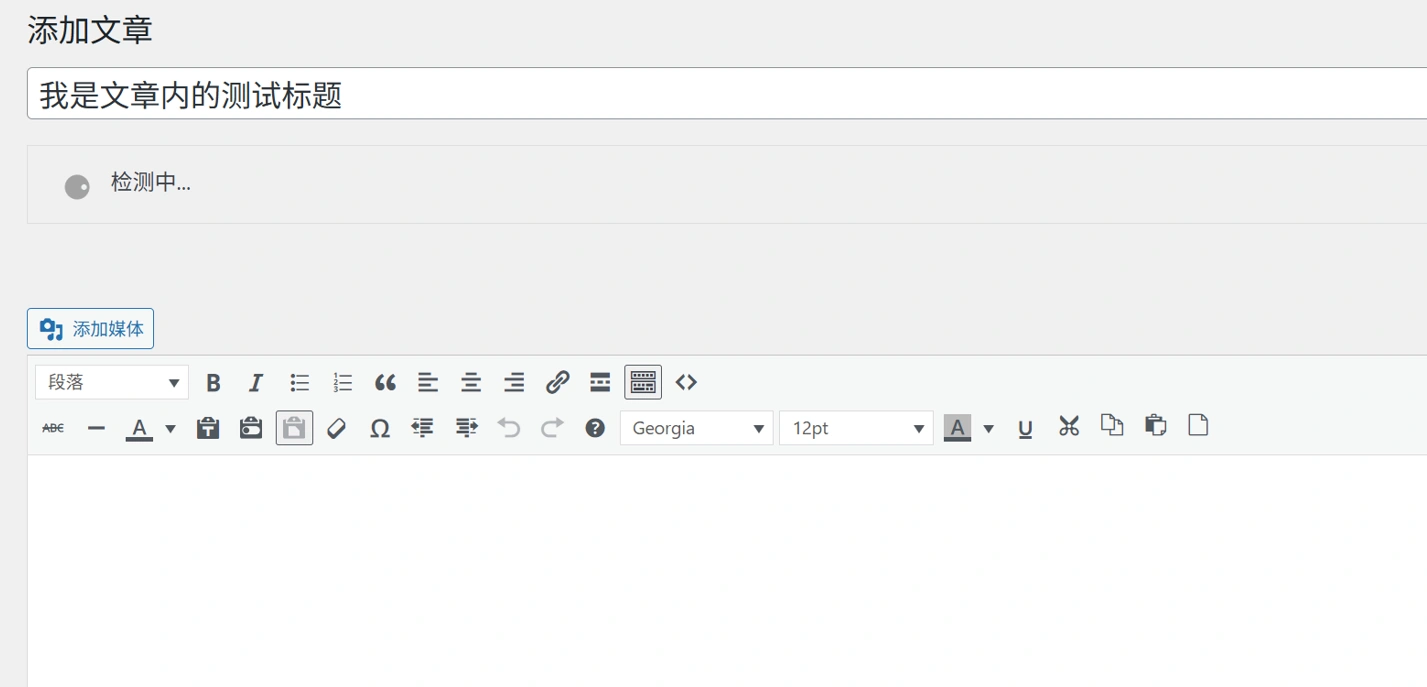Clear formatting with the eraser icon
Image resolution: width=1427 pixels, height=687 pixels.
337,428
